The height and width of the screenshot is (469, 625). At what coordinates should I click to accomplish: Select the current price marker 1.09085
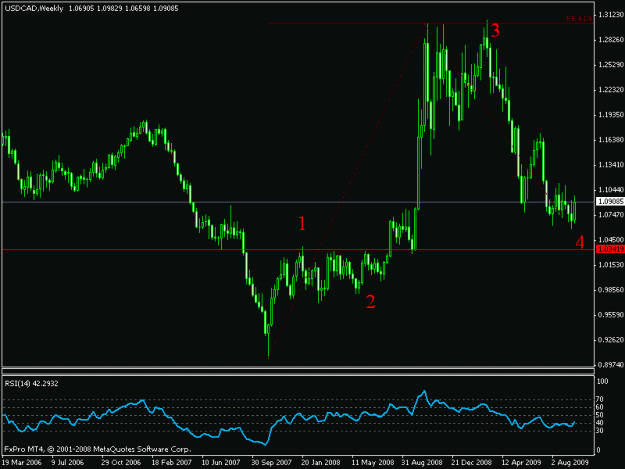pos(610,202)
